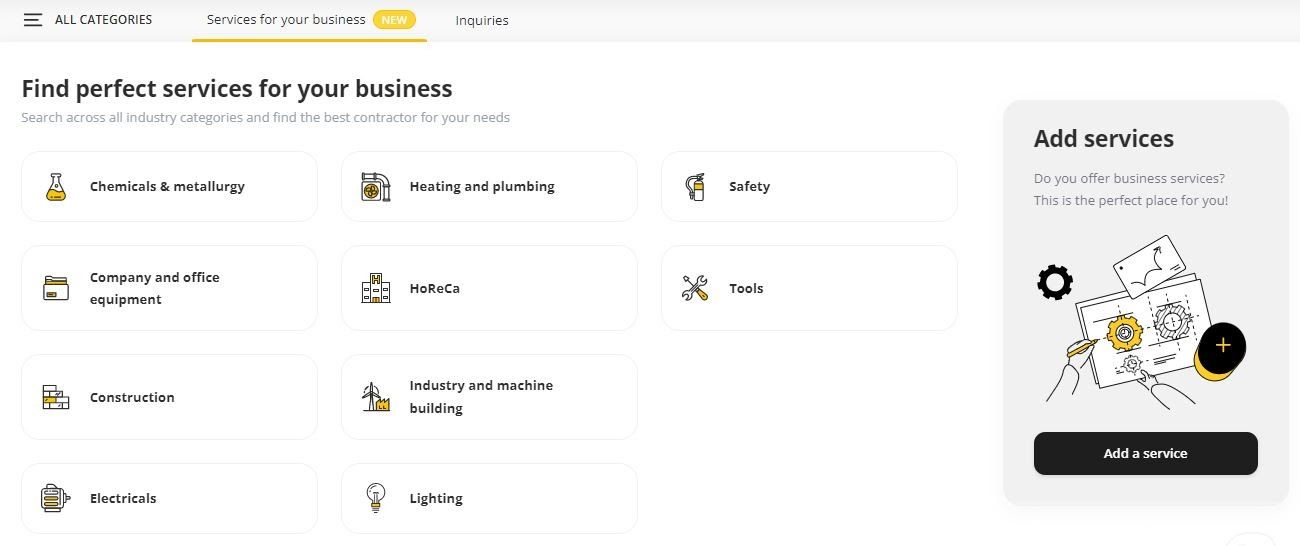Click 'Do you offer business services?' text
1300x546 pixels.
point(1129,178)
